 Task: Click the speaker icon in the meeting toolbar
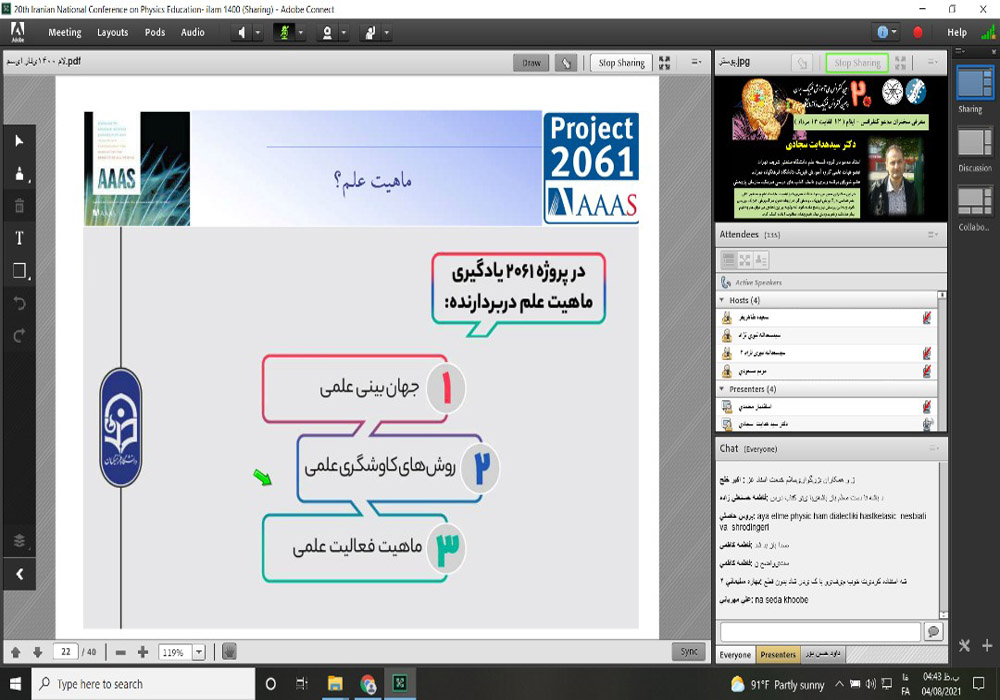pyautogui.click(x=242, y=32)
